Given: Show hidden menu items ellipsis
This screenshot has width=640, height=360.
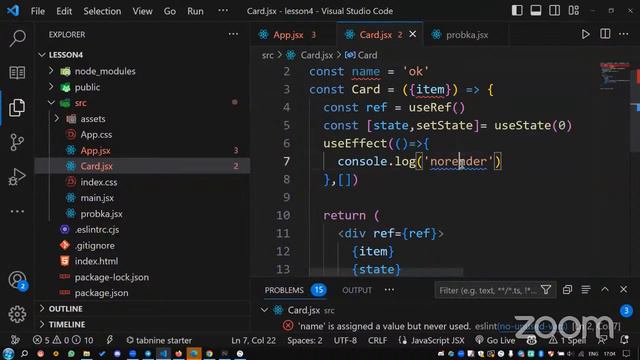Looking at the screenshot, I should pyautogui.click(x=223, y=11).
